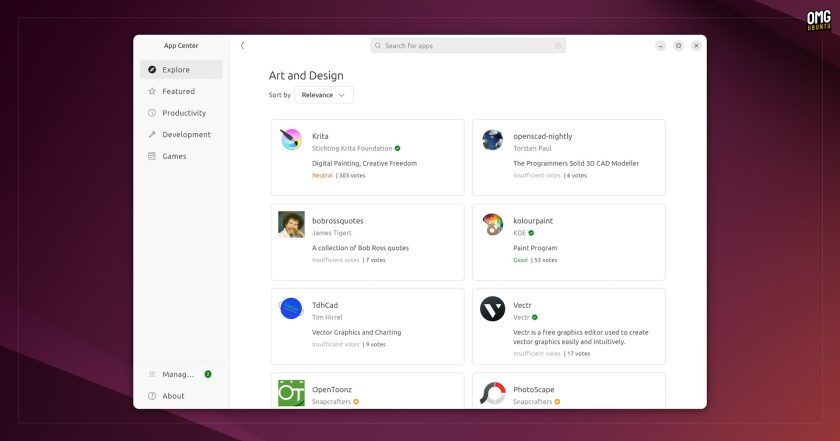Go back using the back arrow
Image resolution: width=840 pixels, height=441 pixels.
(x=242, y=46)
